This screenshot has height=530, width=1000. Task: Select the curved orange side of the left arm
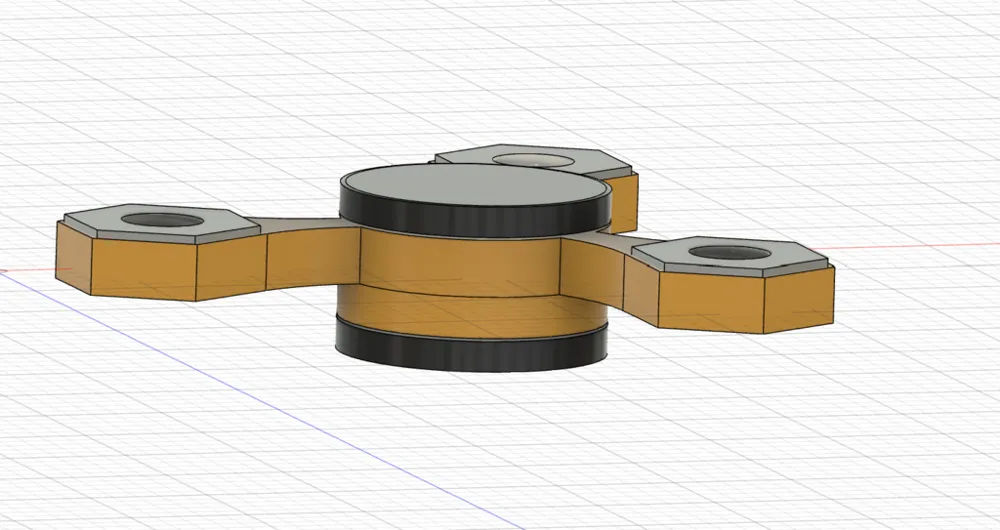(x=313, y=261)
